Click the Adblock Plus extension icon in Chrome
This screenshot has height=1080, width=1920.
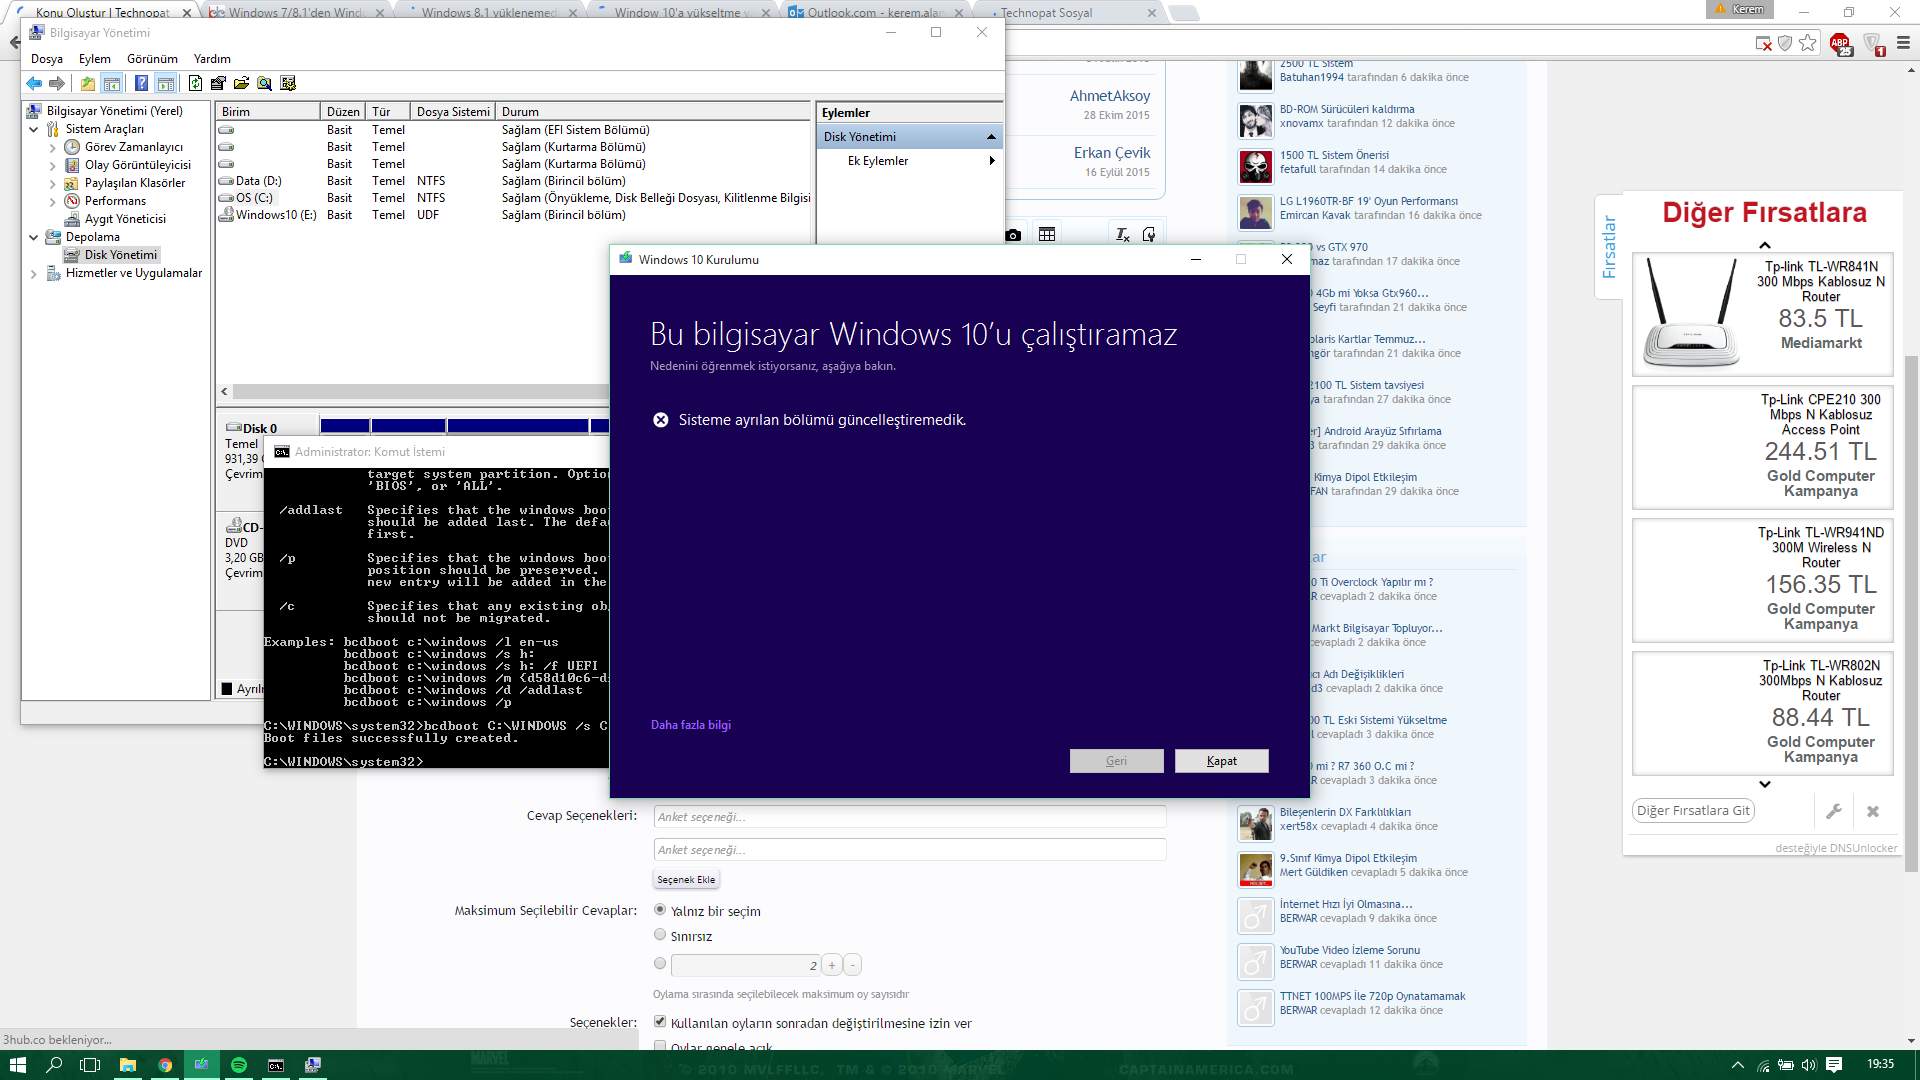tap(1840, 43)
